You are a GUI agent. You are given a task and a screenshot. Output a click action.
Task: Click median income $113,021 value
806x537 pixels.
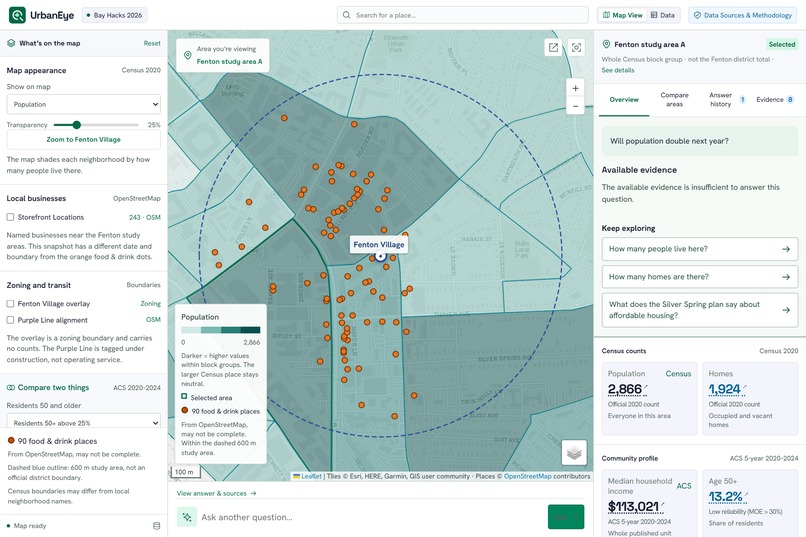coord(633,507)
